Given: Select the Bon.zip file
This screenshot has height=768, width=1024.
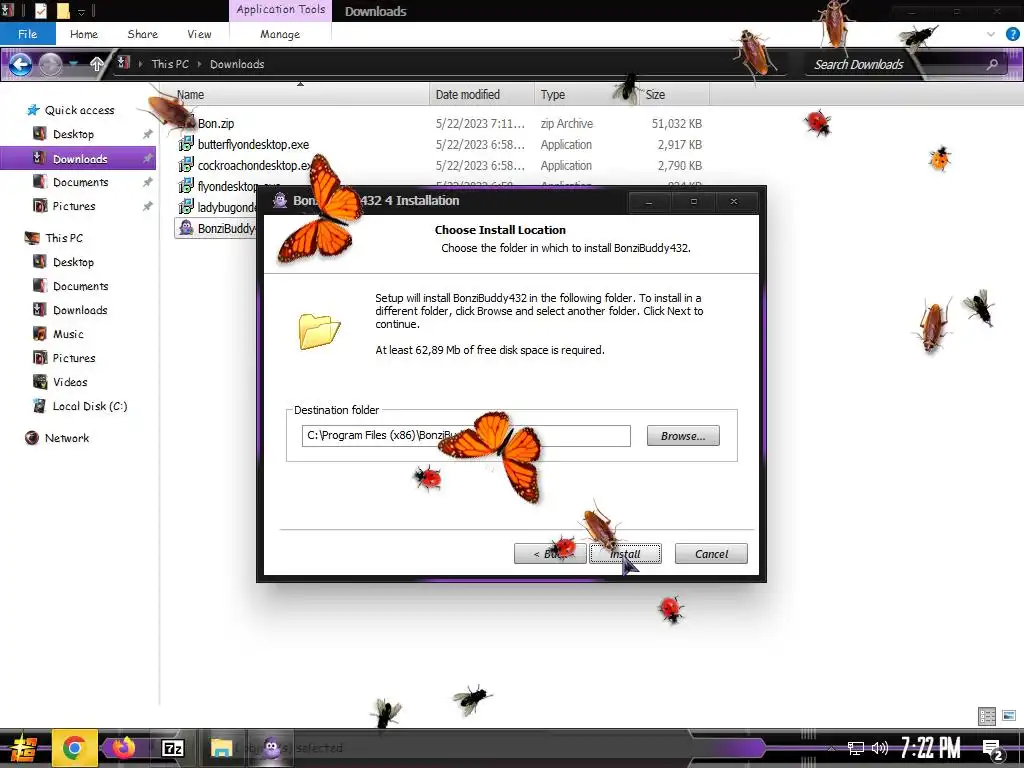Looking at the screenshot, I should (x=216, y=123).
